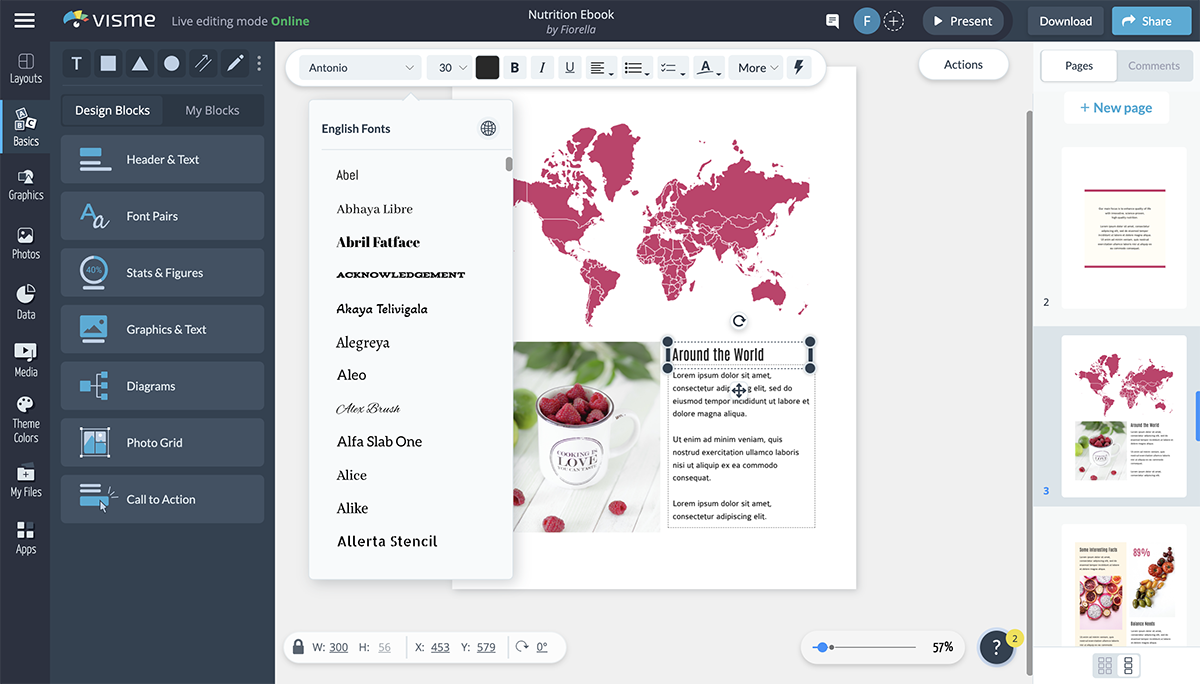Click the animation lightning bolt icon
Screen dimensions: 1200x684
[x=798, y=67]
